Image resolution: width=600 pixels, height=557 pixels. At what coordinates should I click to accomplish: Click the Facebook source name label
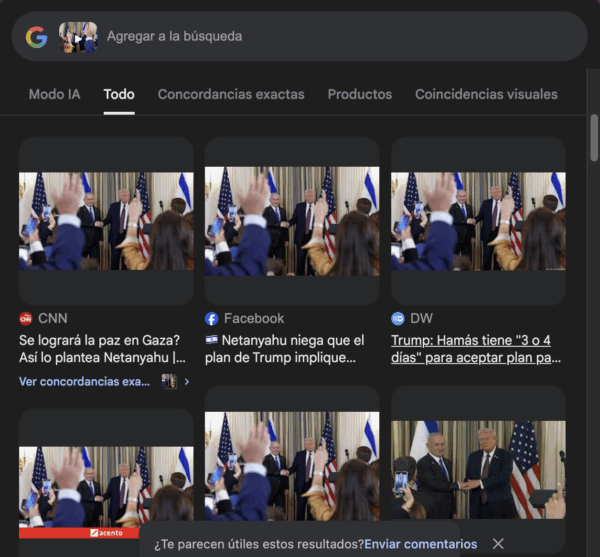(254, 318)
